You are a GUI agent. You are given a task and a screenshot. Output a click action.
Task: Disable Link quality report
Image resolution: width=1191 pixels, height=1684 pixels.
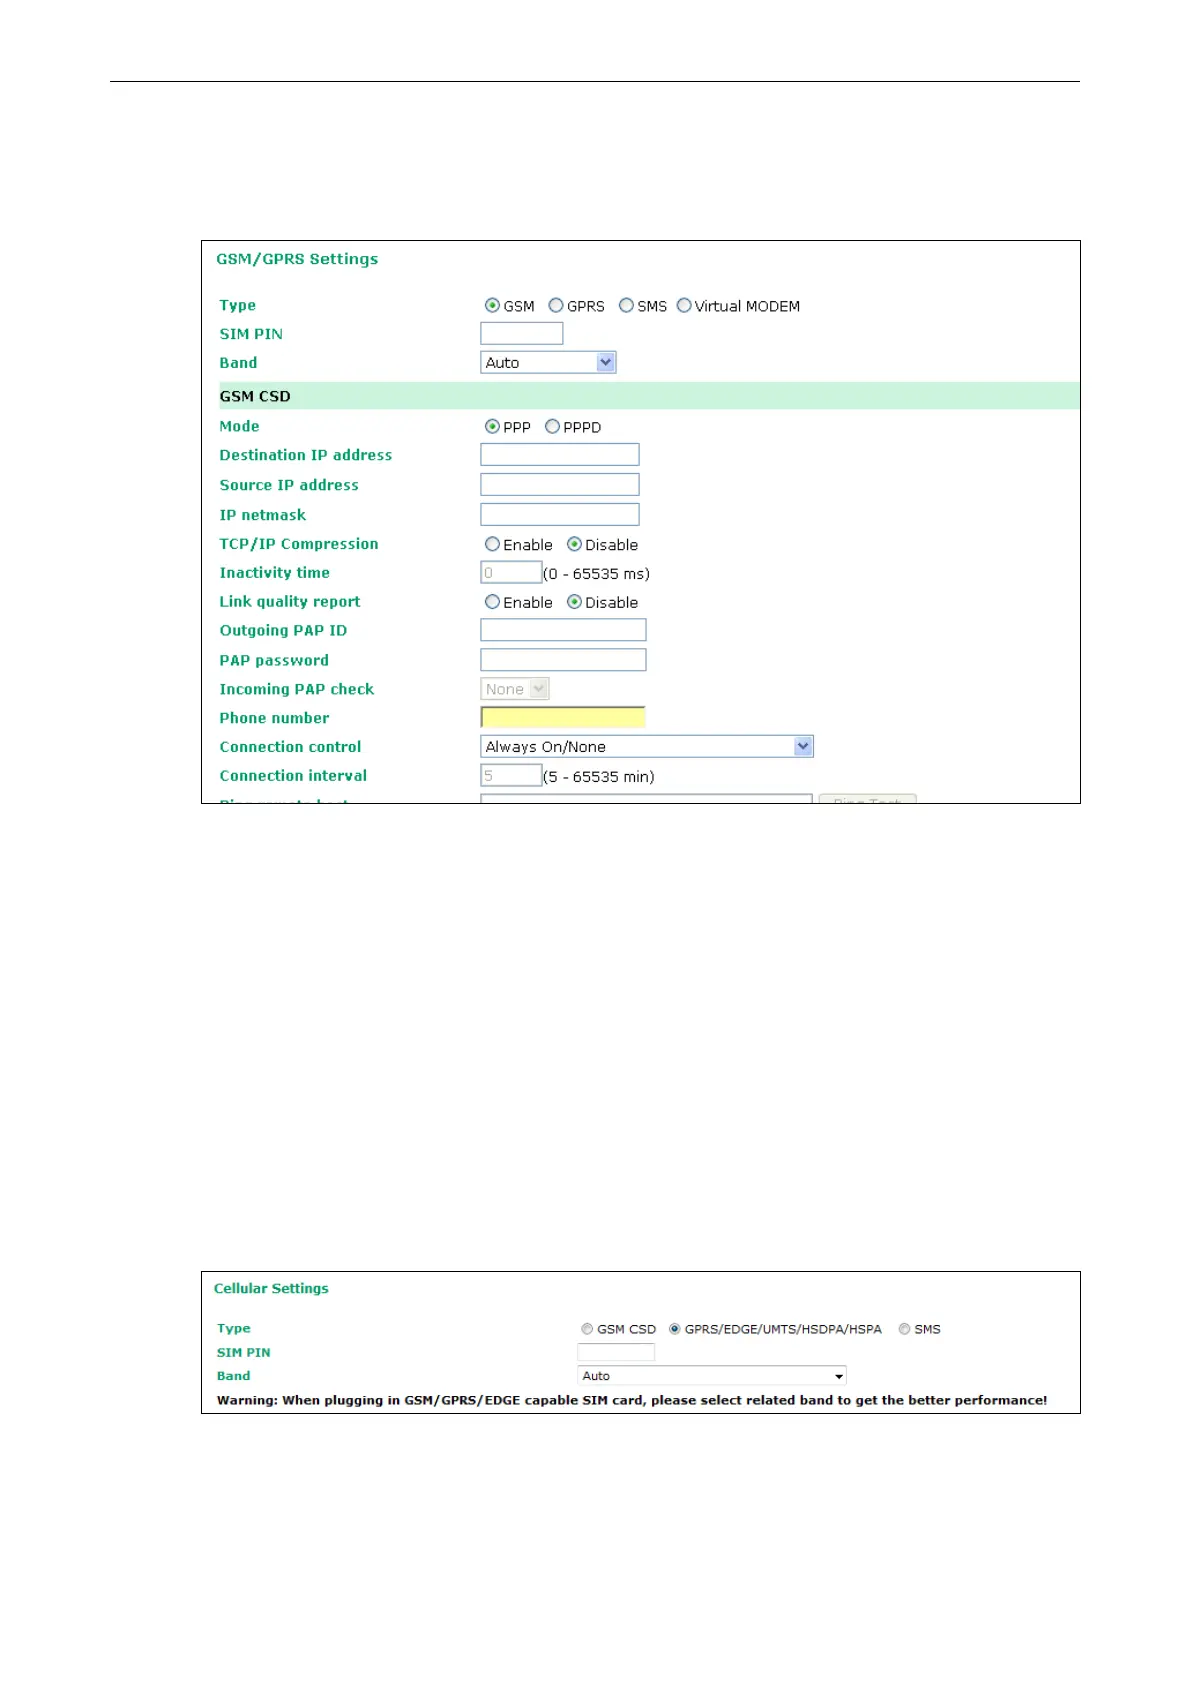click(574, 603)
